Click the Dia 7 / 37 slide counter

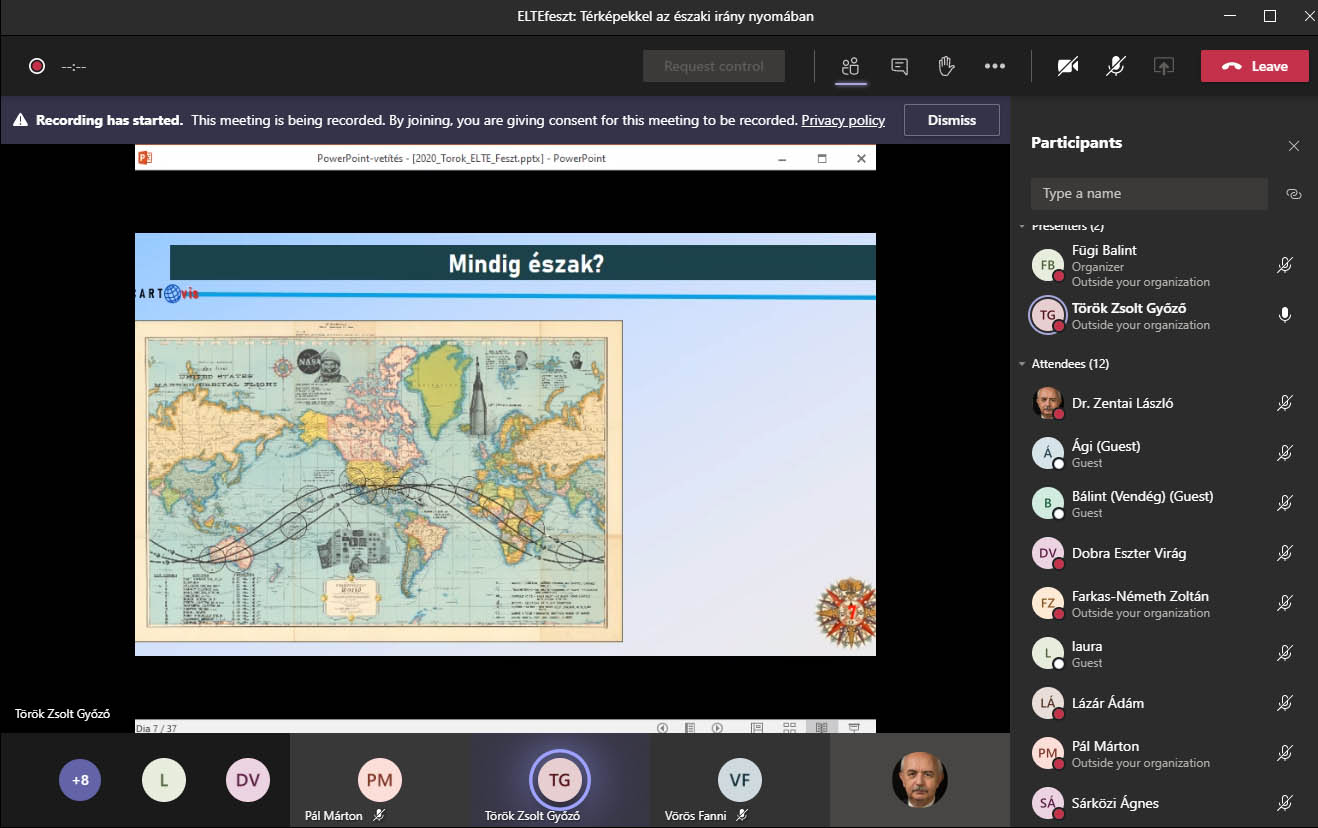click(x=156, y=728)
